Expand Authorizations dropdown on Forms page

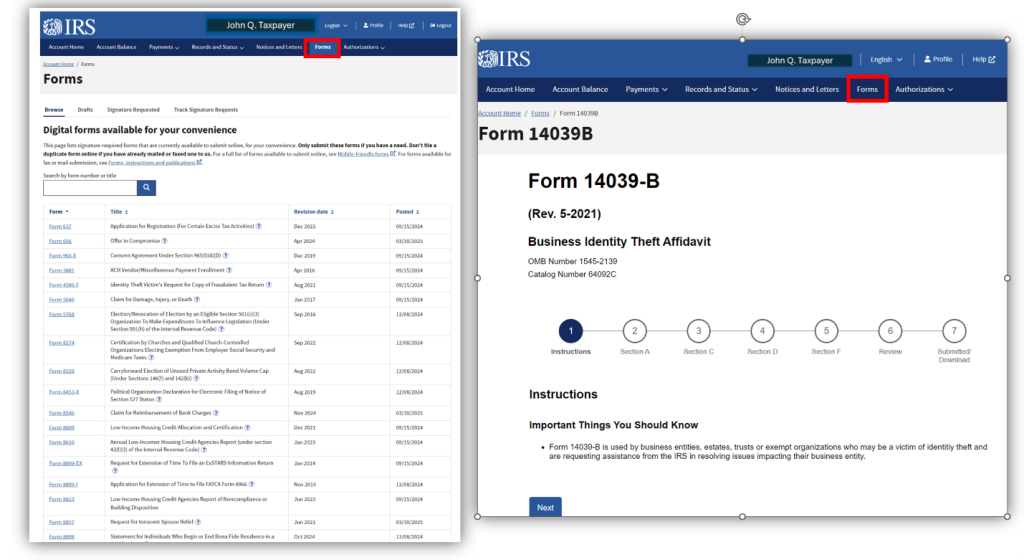coord(364,47)
